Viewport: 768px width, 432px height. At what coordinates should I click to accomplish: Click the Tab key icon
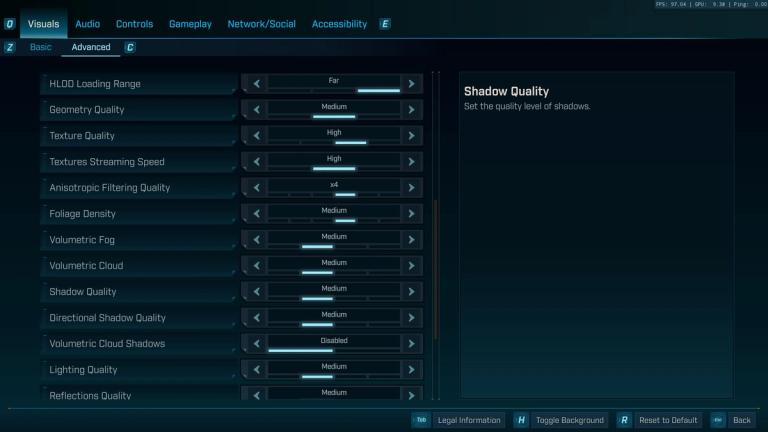(421, 420)
